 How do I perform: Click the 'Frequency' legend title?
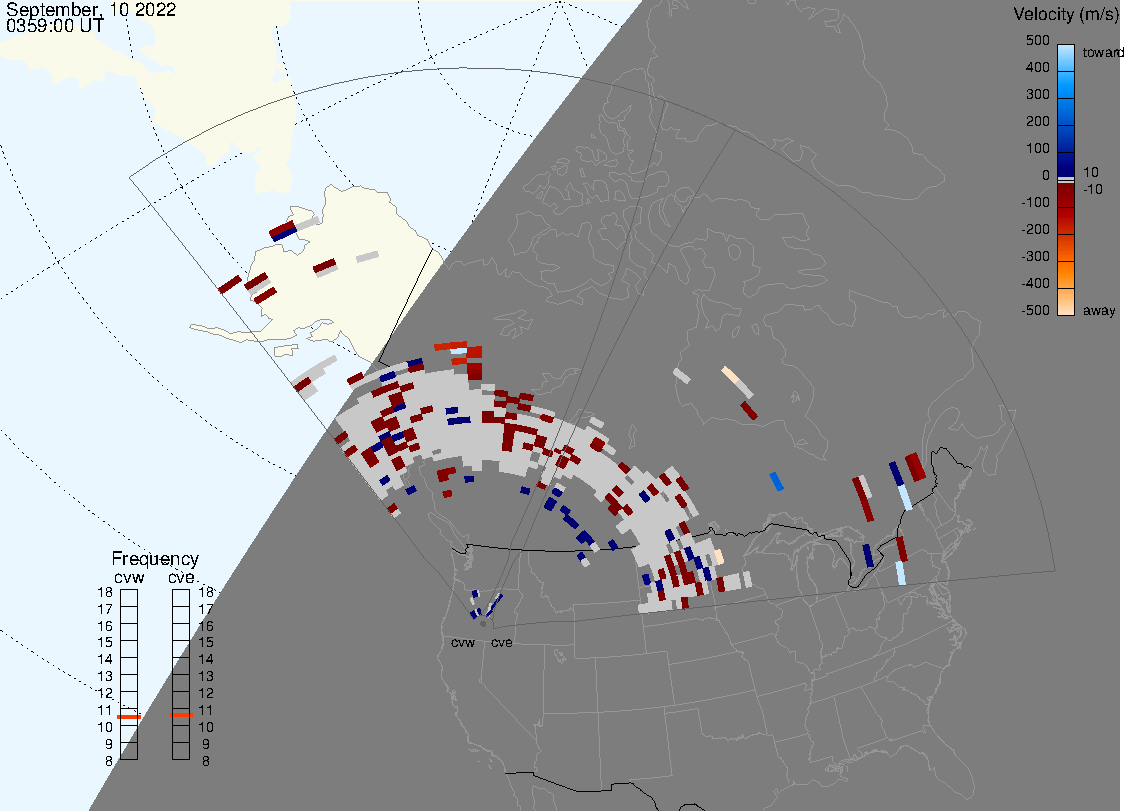click(155, 559)
